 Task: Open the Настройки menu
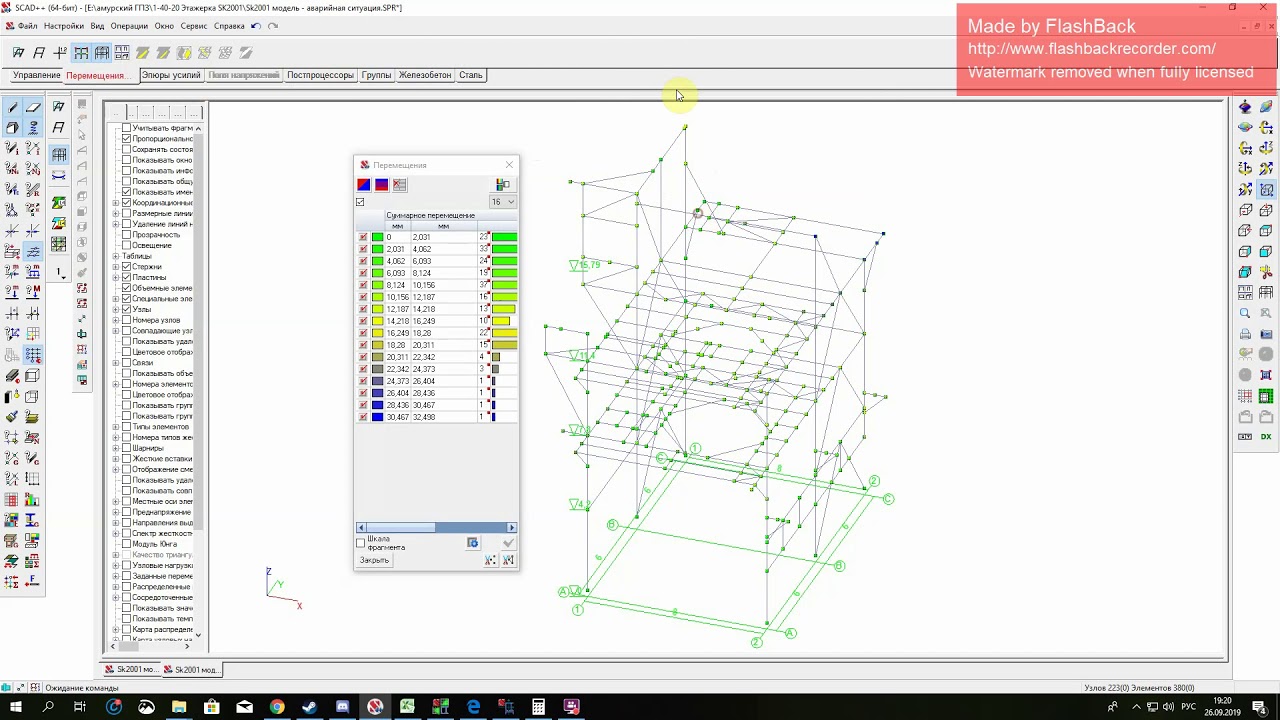click(64, 26)
